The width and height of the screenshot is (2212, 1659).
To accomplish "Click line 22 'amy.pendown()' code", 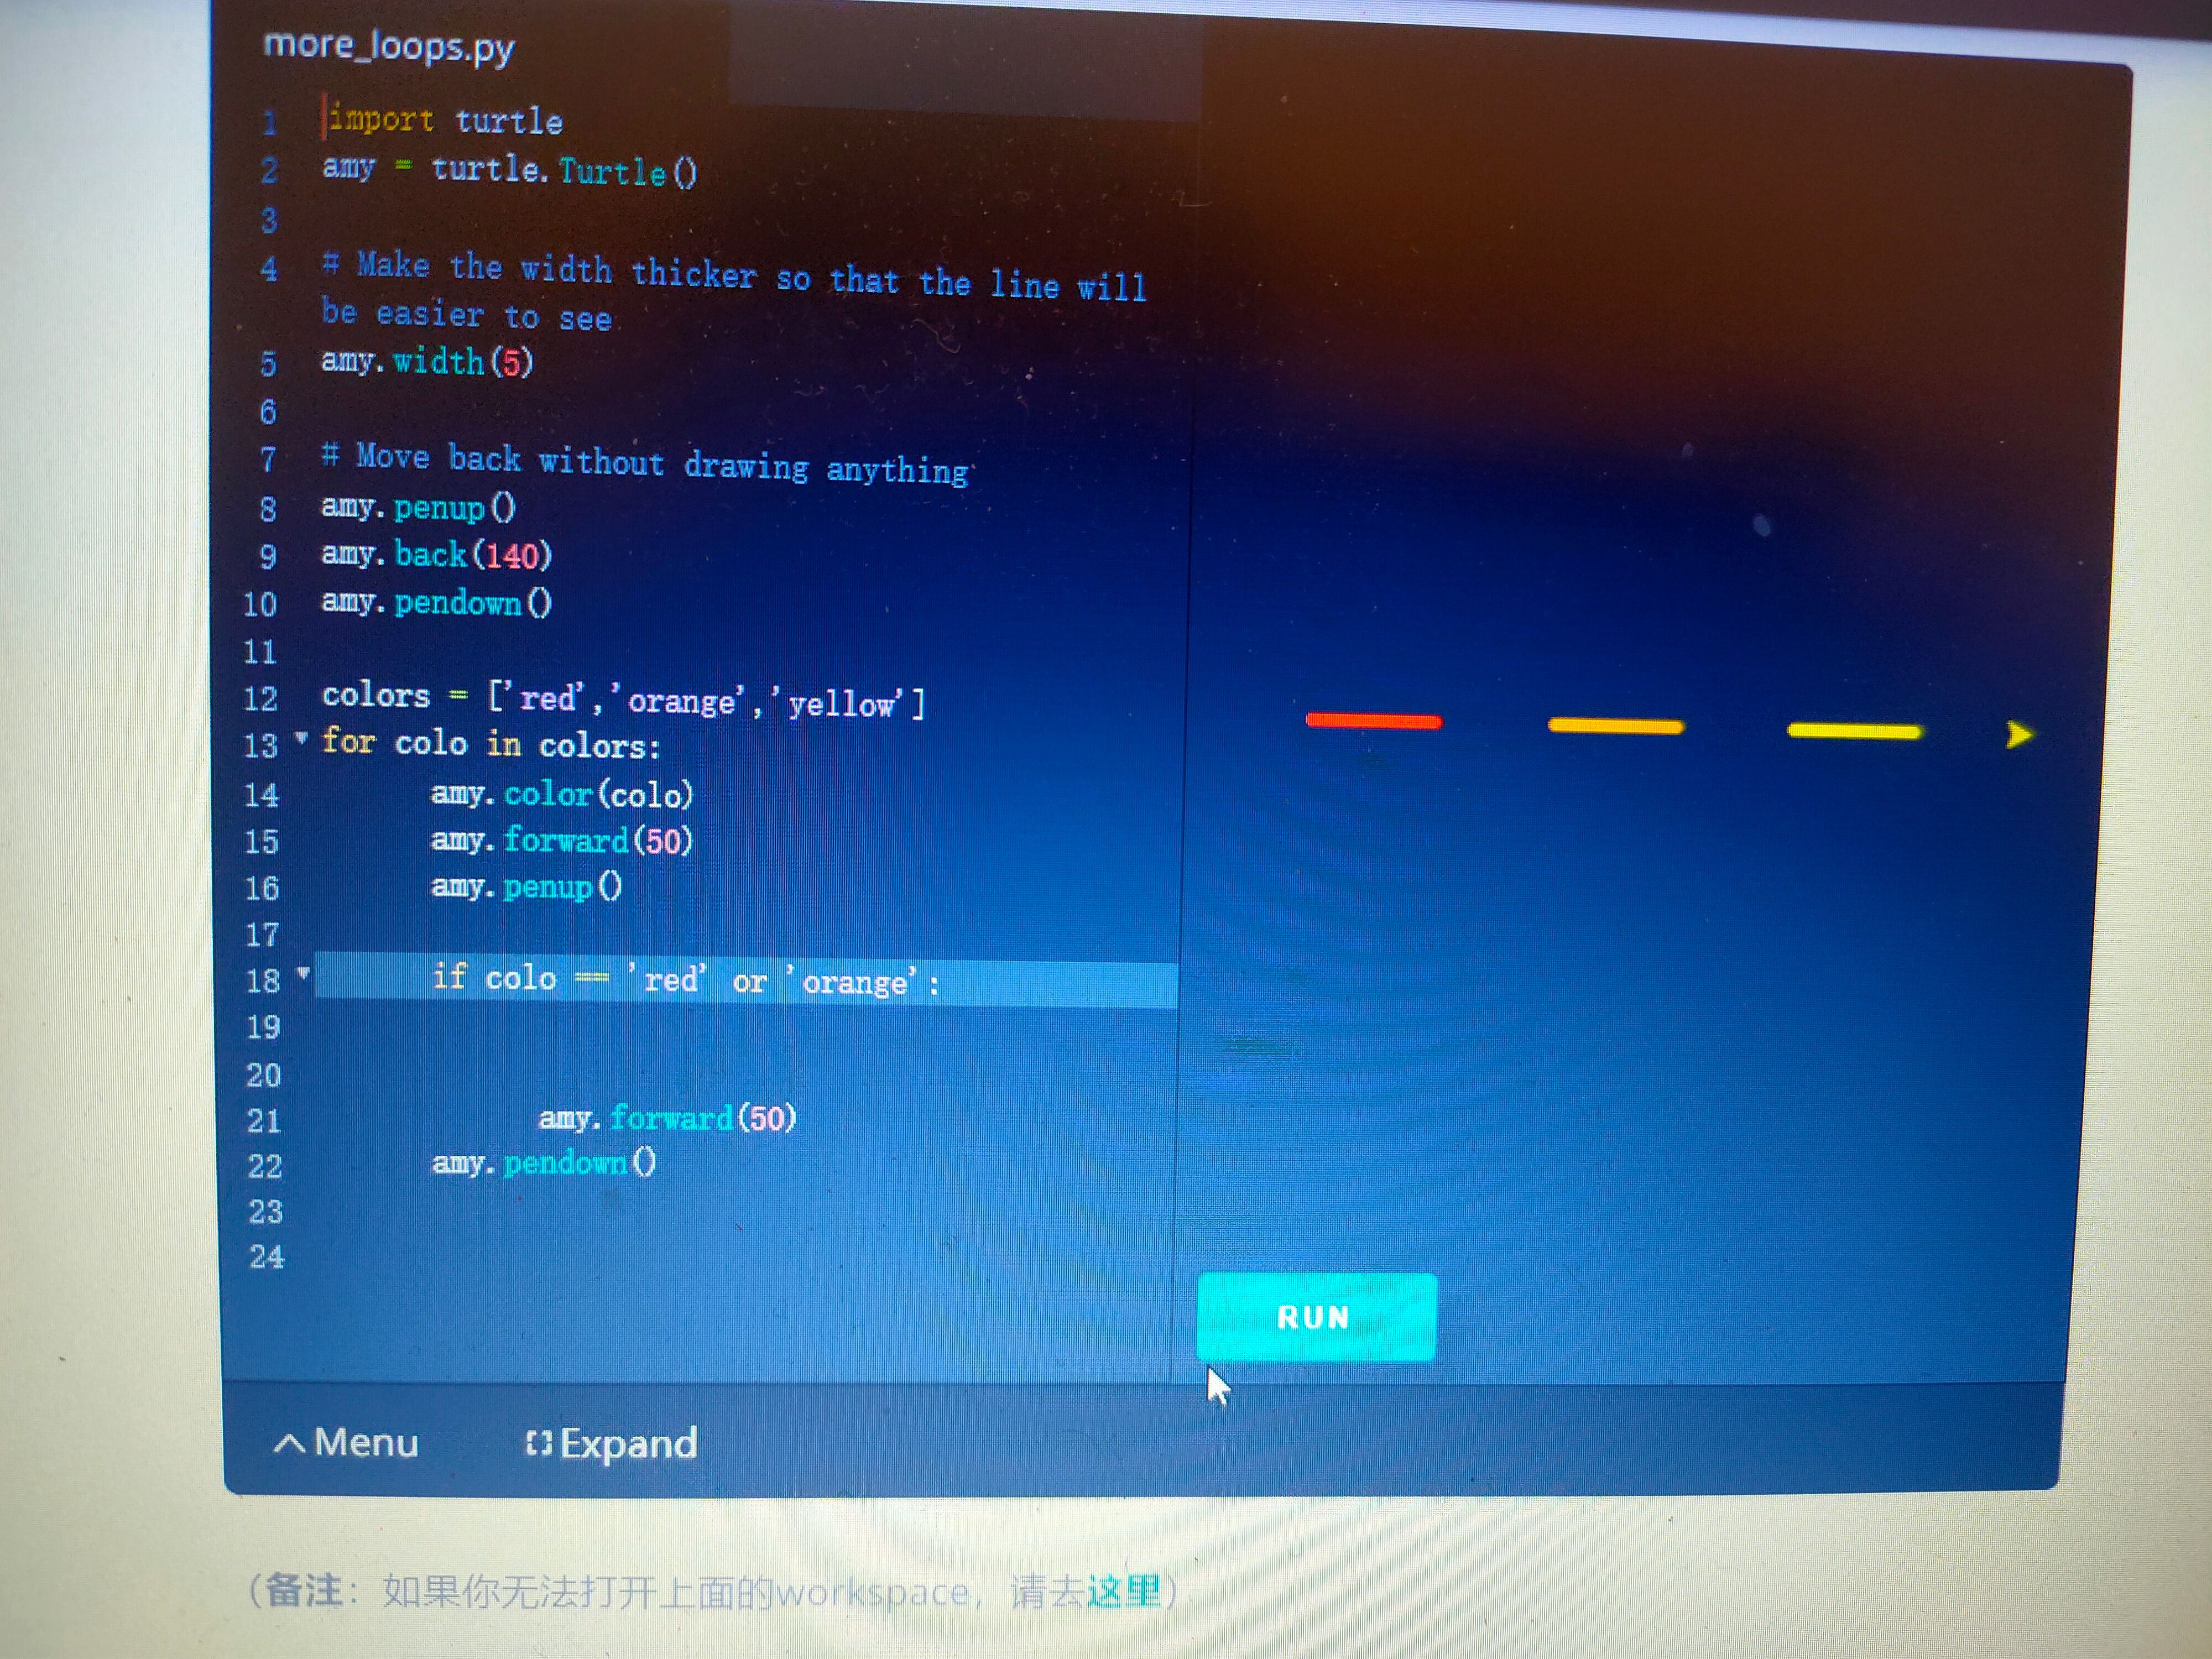I will [544, 1163].
